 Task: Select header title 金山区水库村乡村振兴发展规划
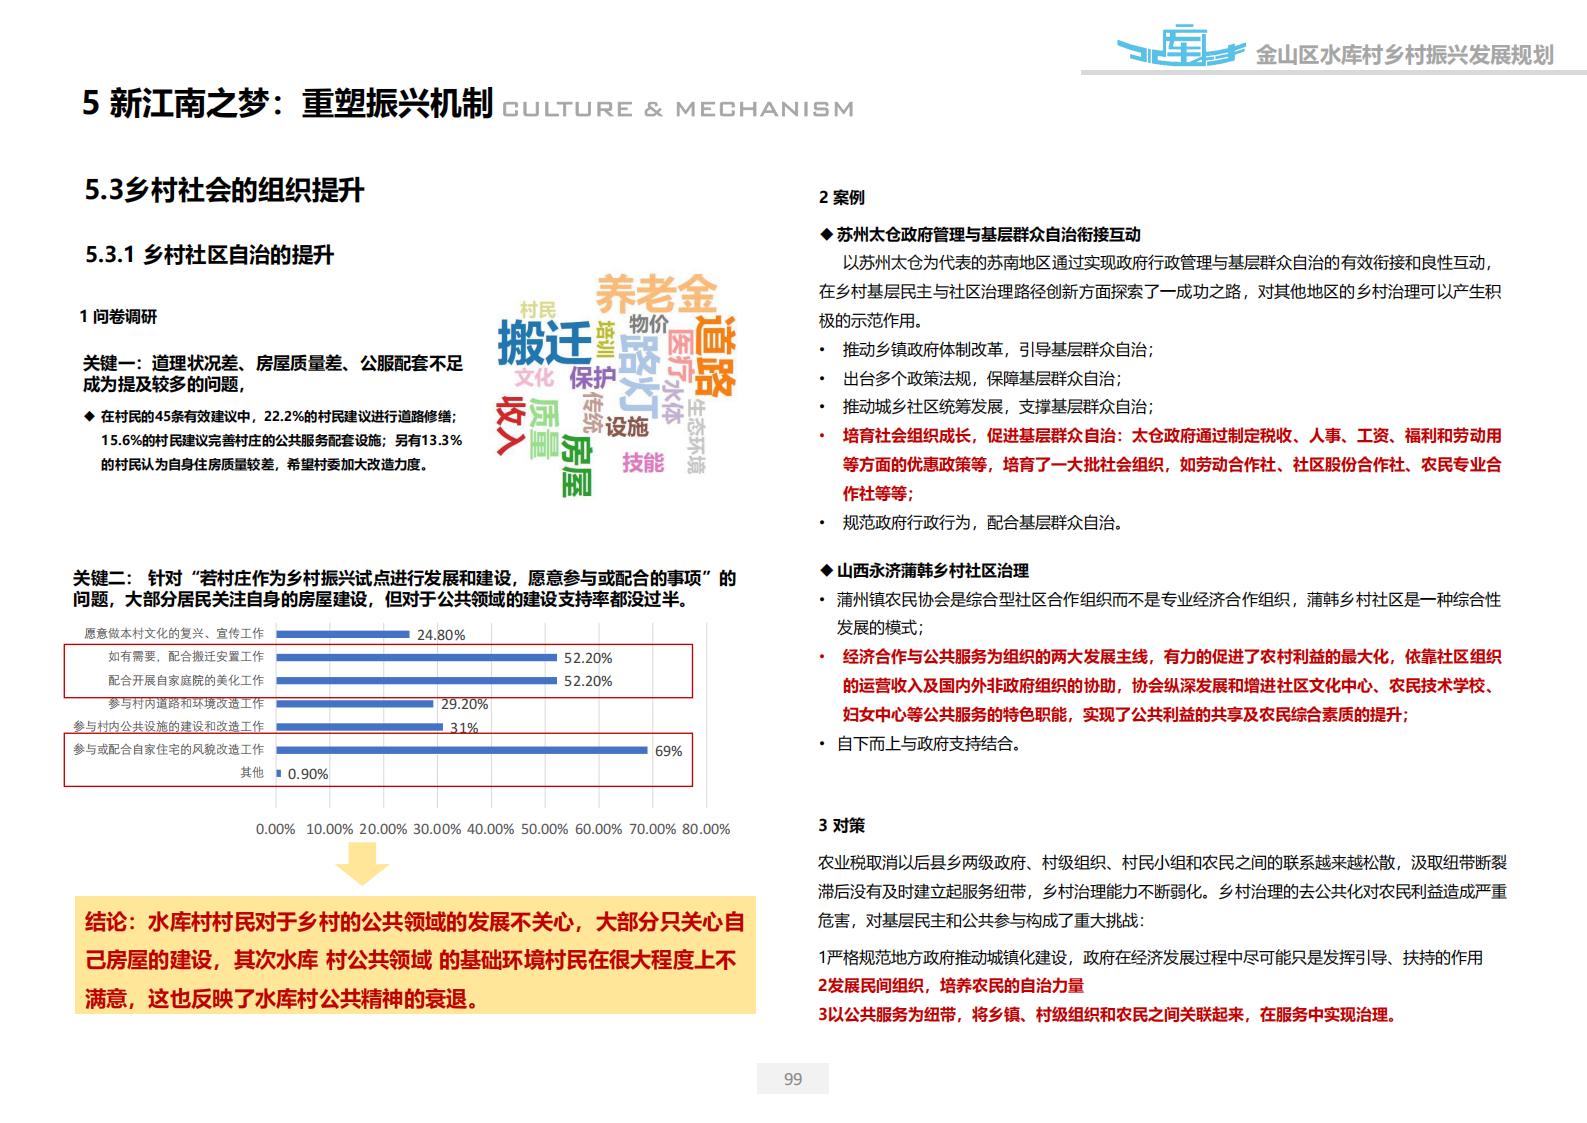coord(1404,55)
